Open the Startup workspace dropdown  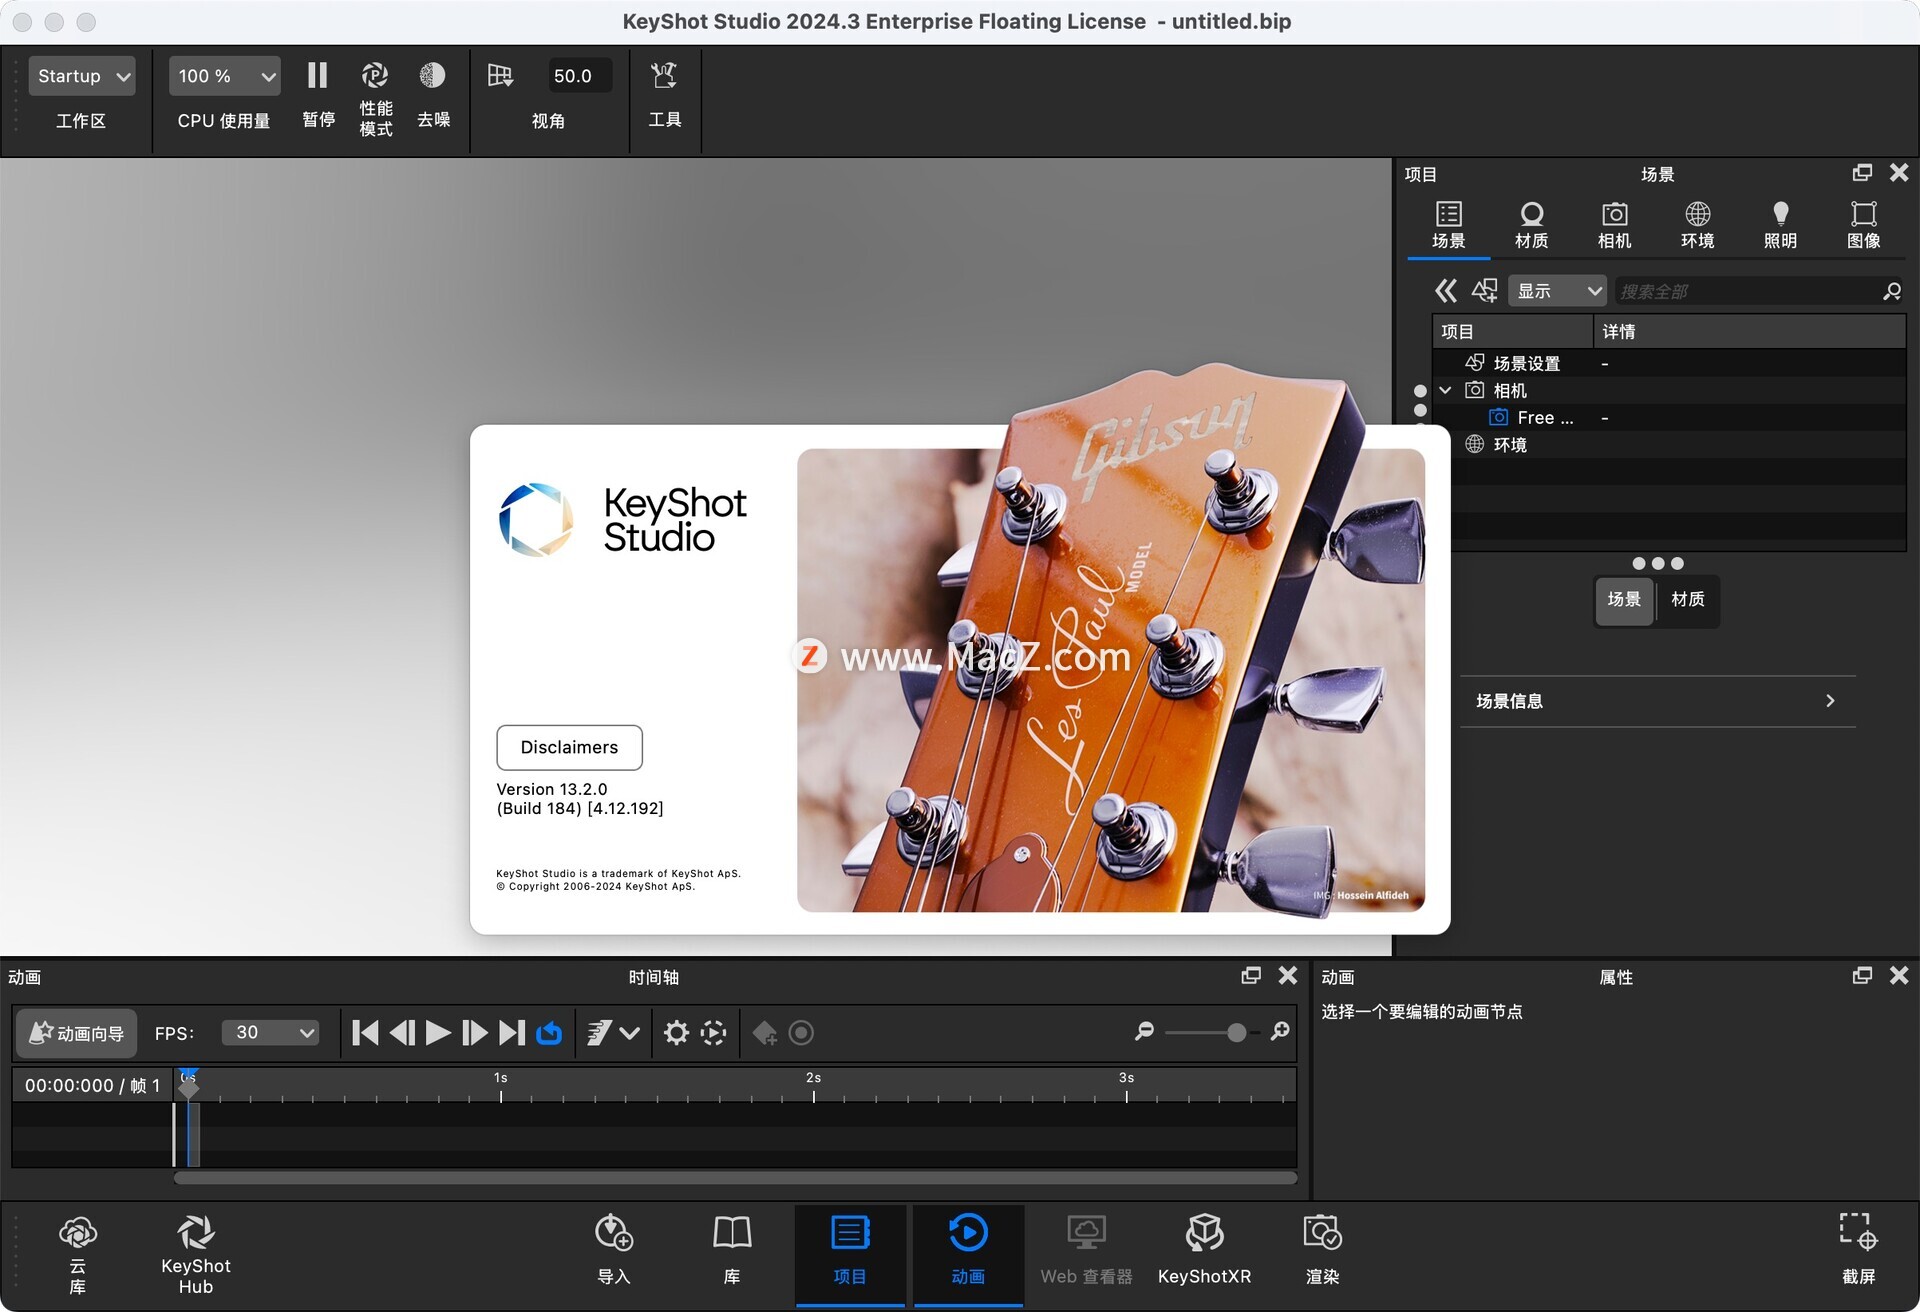pyautogui.click(x=82, y=76)
